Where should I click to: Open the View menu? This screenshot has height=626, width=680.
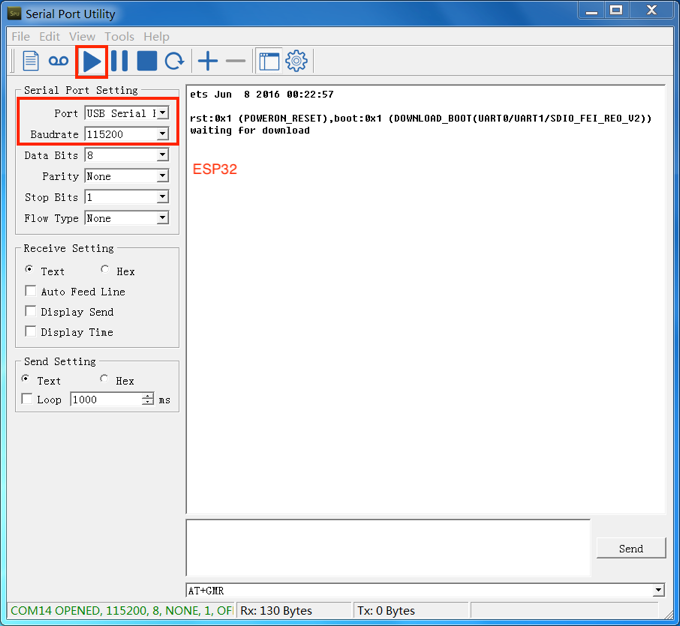point(82,37)
